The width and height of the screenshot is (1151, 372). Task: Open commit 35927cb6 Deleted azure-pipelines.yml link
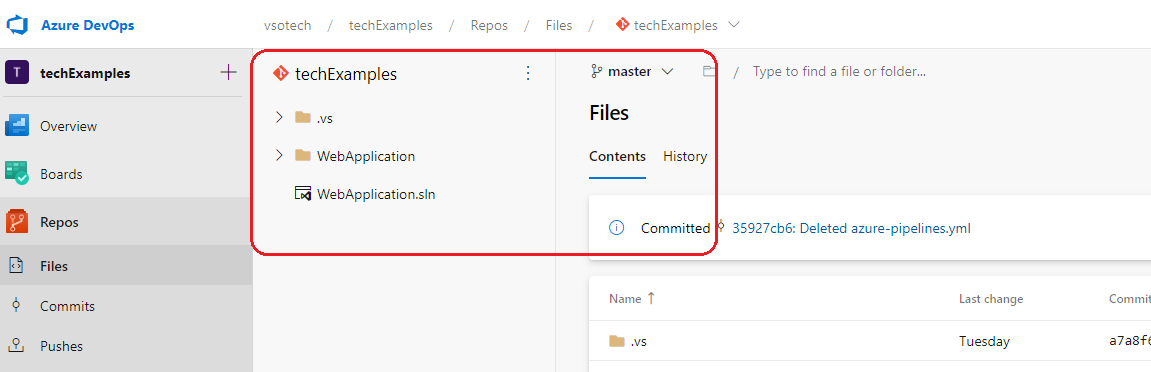(852, 228)
